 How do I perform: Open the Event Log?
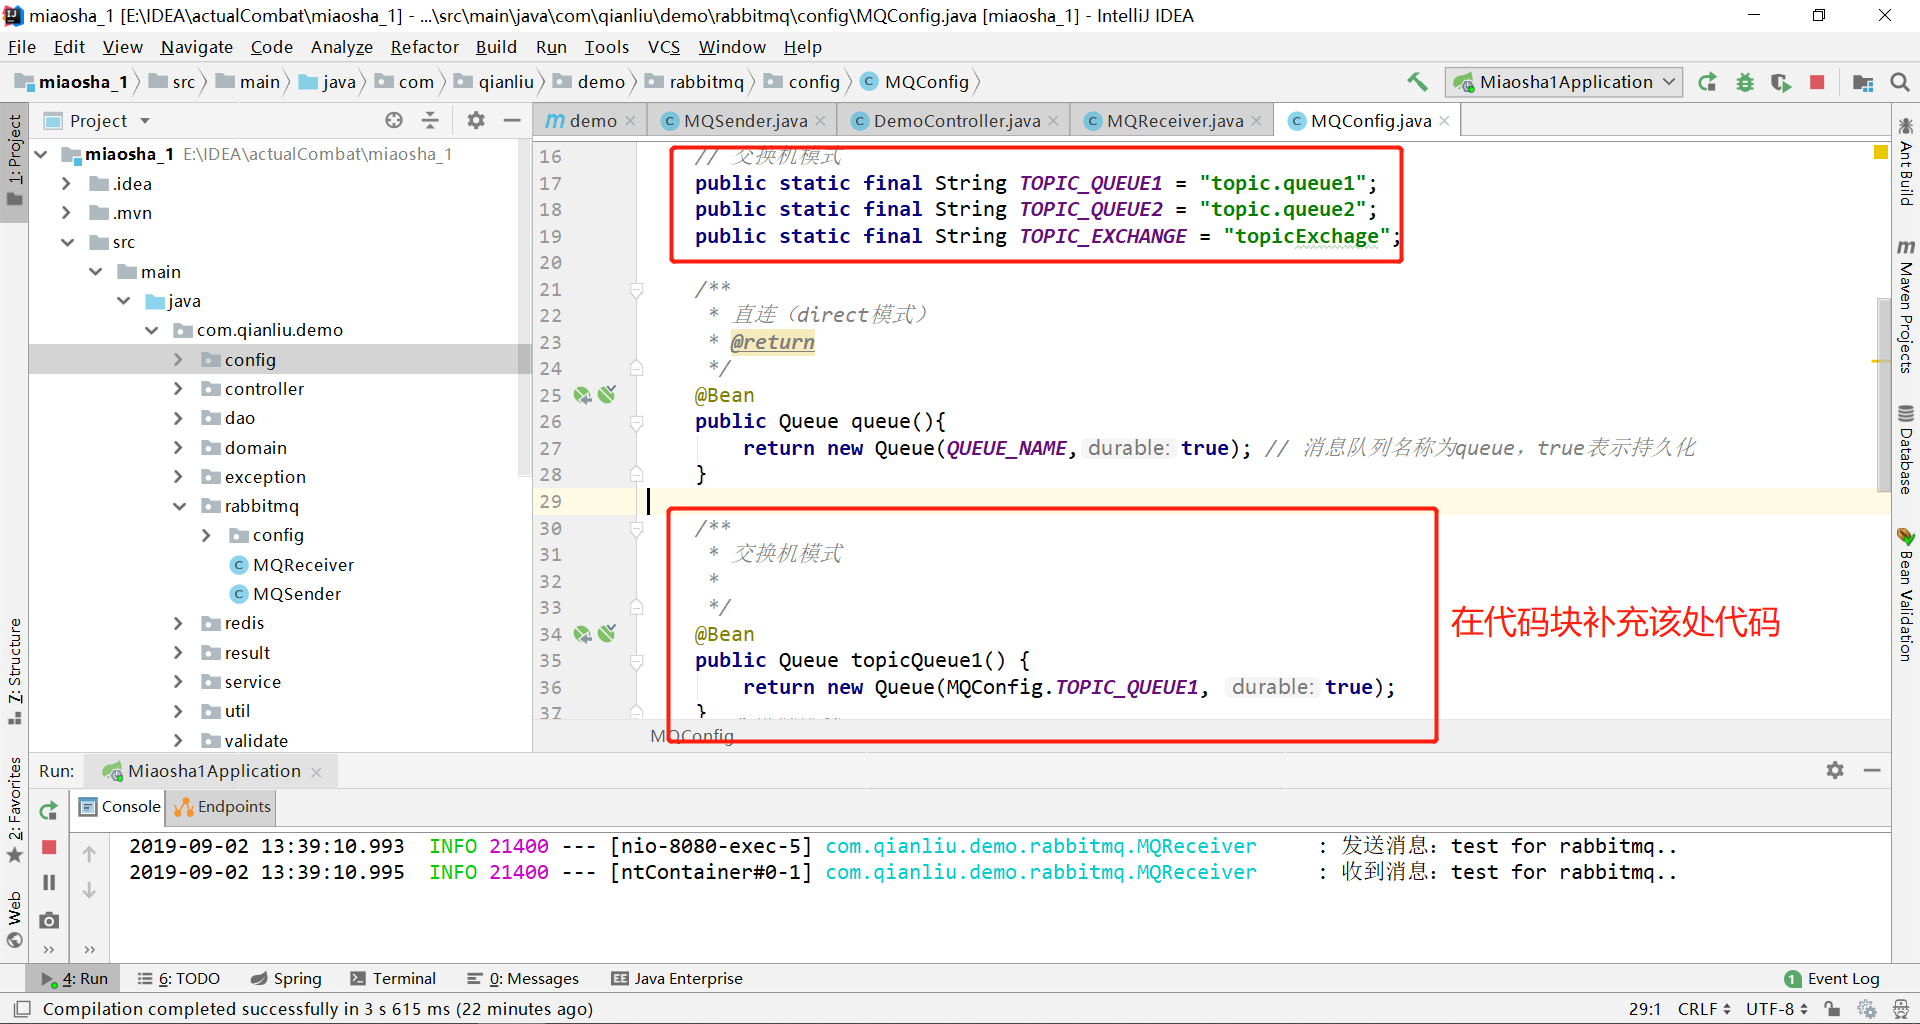[x=1832, y=978]
